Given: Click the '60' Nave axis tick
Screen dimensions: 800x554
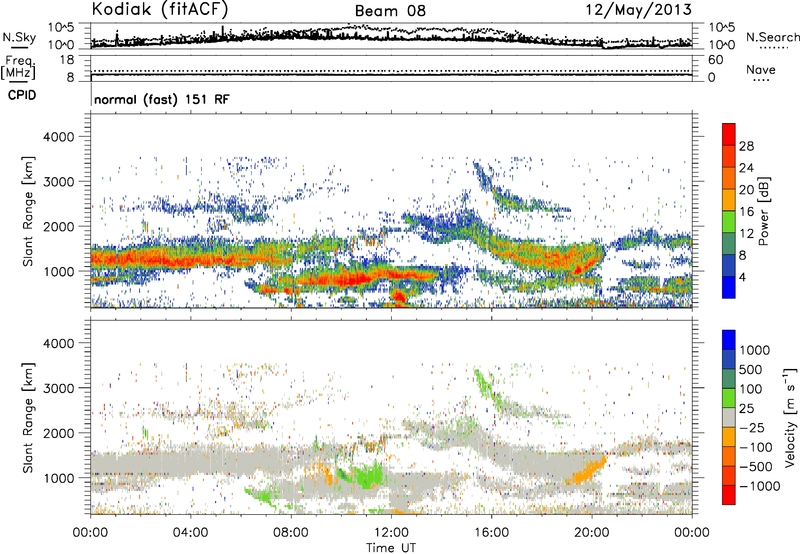Looking at the screenshot, I should click(x=715, y=60).
